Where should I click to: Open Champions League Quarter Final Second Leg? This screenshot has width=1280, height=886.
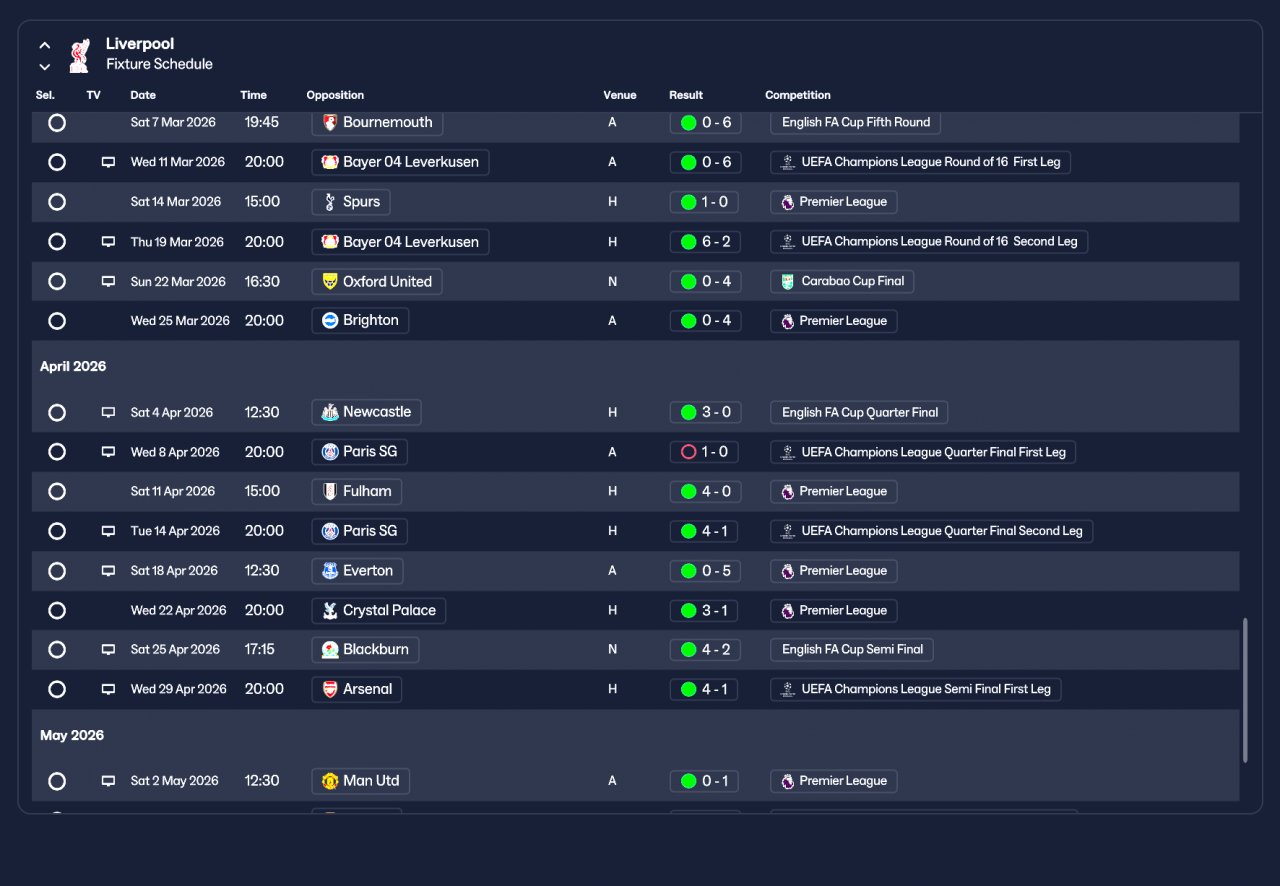click(x=932, y=531)
